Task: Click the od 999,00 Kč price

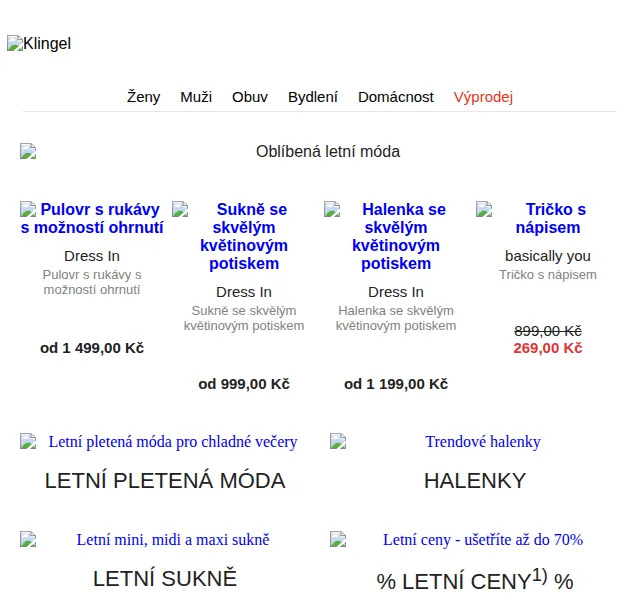Action: point(244,384)
